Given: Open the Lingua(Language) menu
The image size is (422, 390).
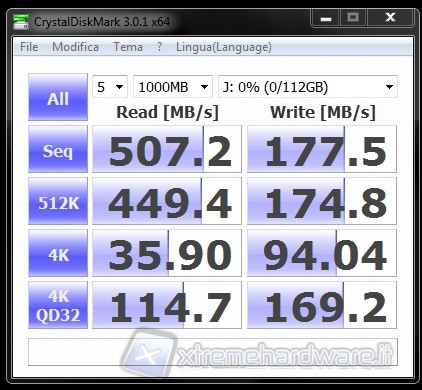Looking at the screenshot, I should point(224,47).
